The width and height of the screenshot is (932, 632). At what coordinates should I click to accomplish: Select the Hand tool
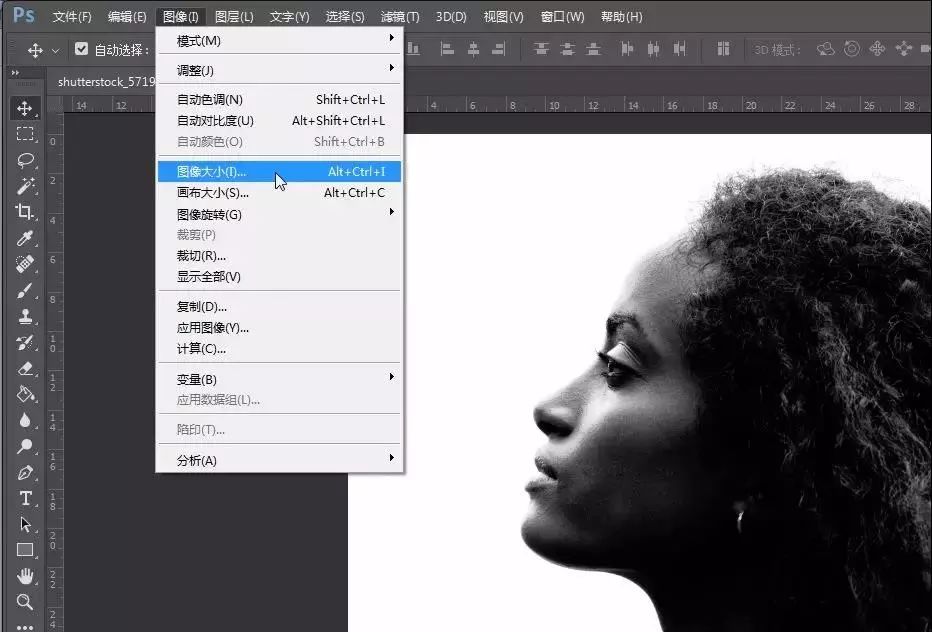pyautogui.click(x=25, y=576)
